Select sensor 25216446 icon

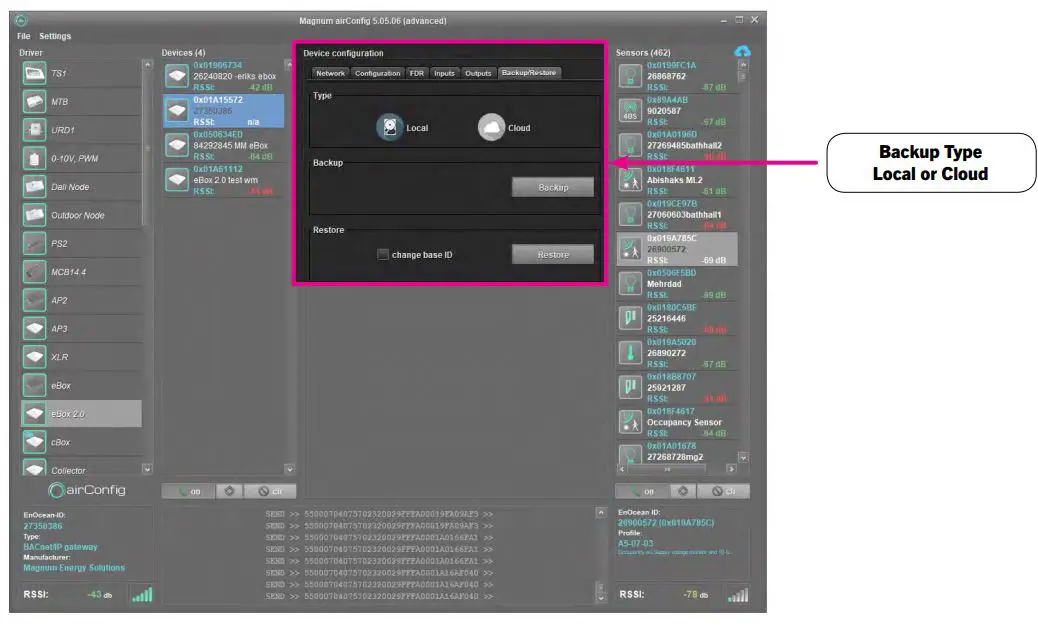[630, 318]
